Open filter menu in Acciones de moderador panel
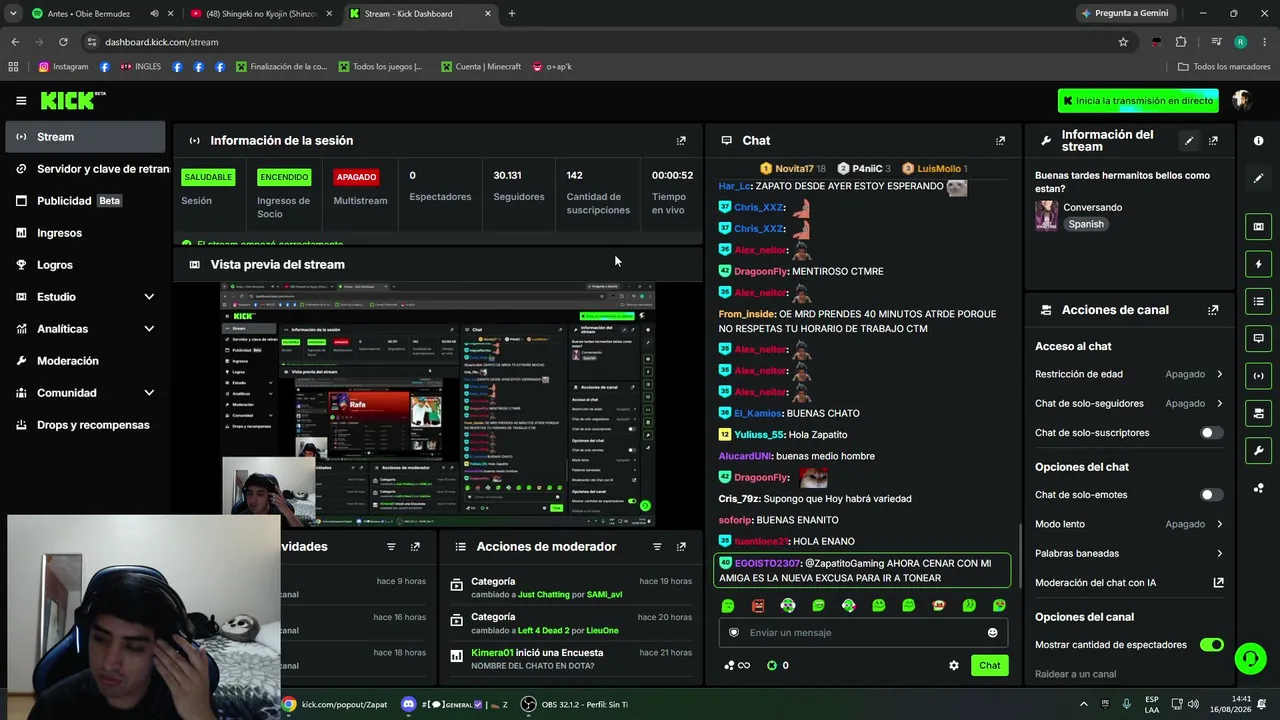1280x720 pixels. (657, 547)
